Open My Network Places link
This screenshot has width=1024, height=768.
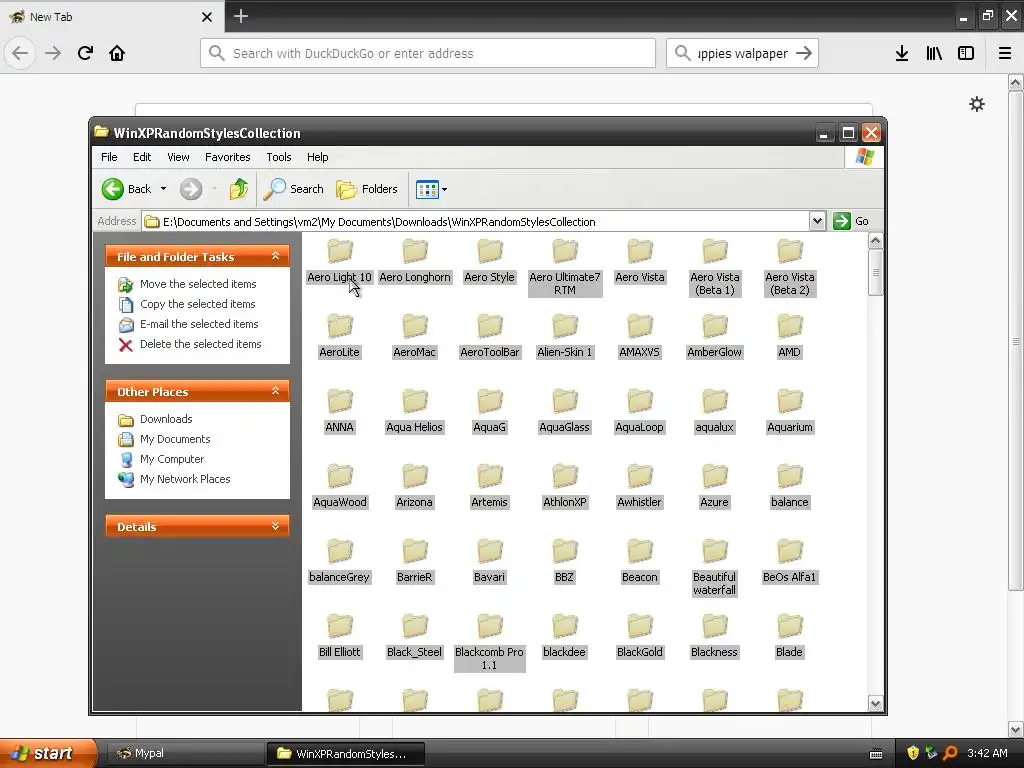(x=185, y=479)
